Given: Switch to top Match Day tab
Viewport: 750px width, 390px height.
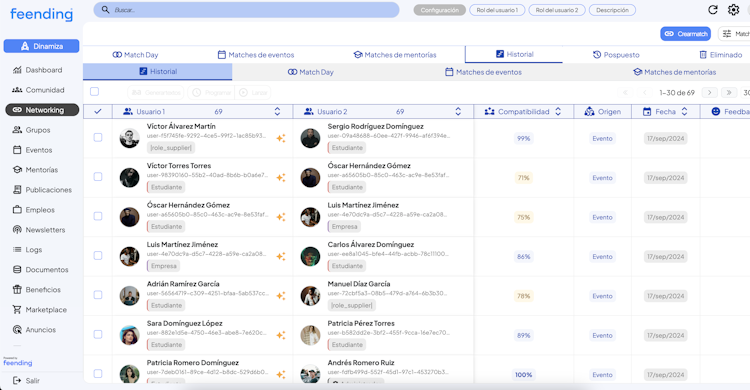Looking at the screenshot, I should 135,55.
